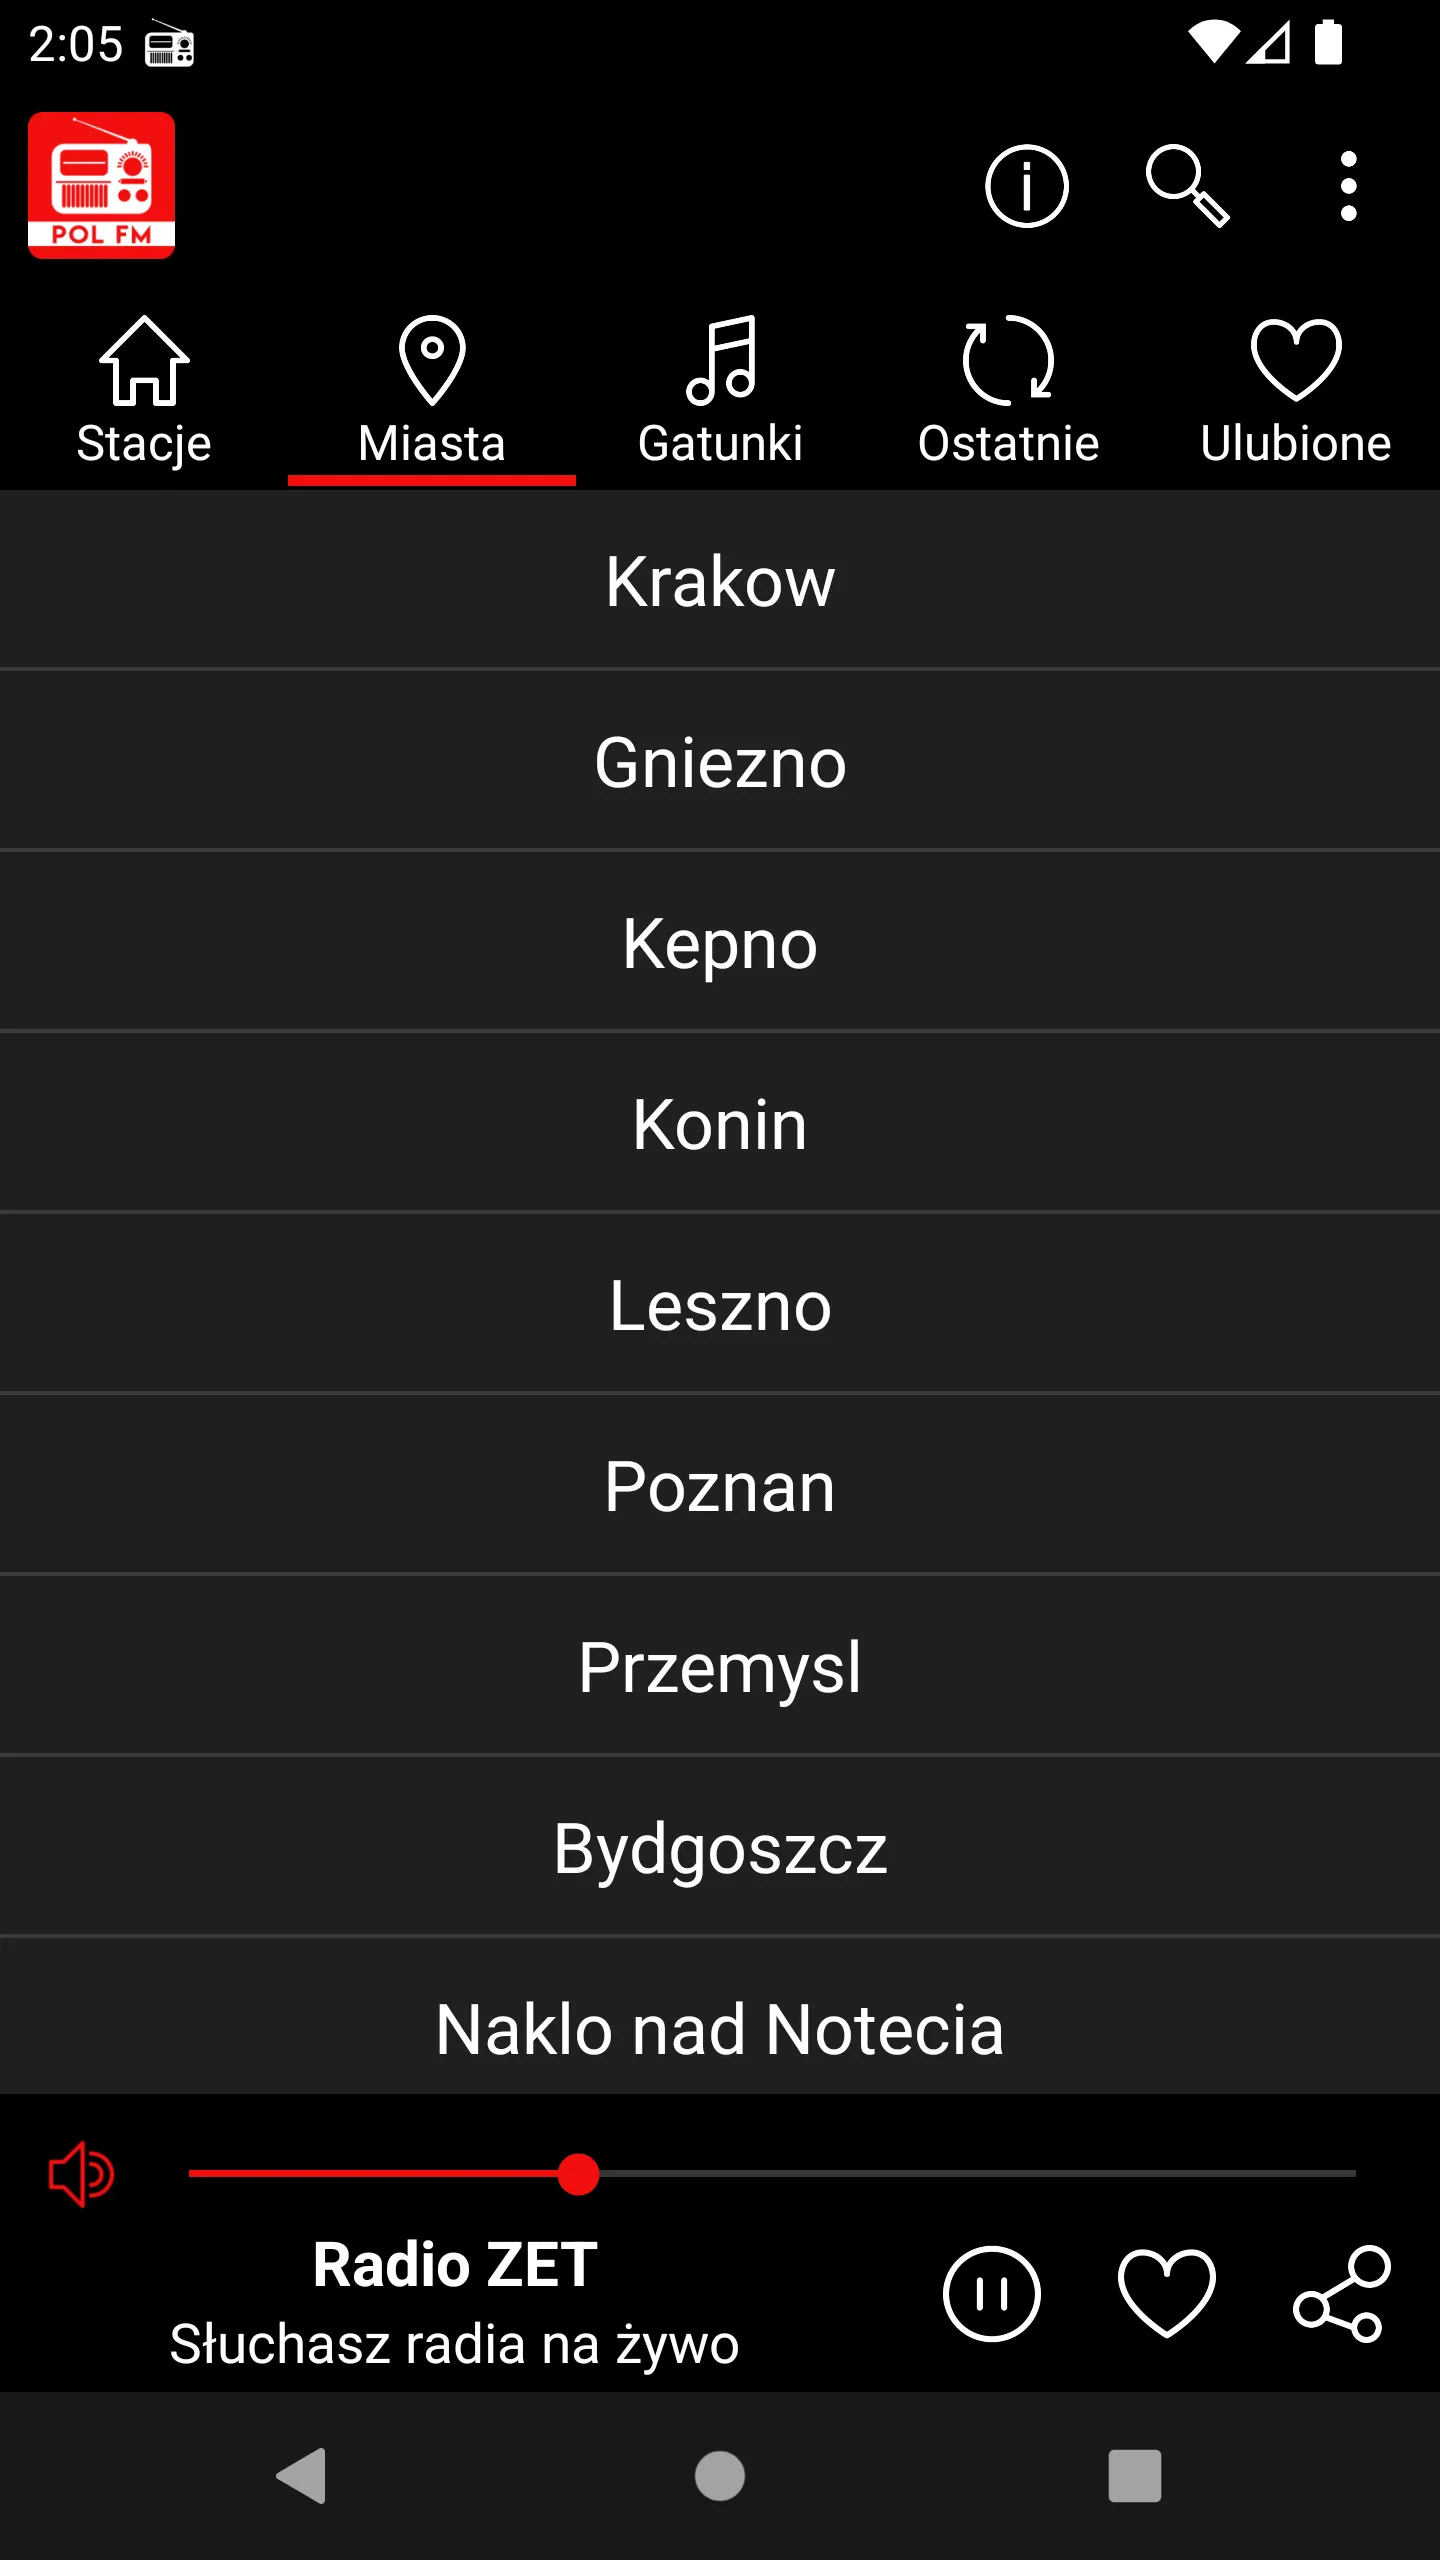Switch to the Gatunki tab
The image size is (1440, 2560).
[x=720, y=392]
